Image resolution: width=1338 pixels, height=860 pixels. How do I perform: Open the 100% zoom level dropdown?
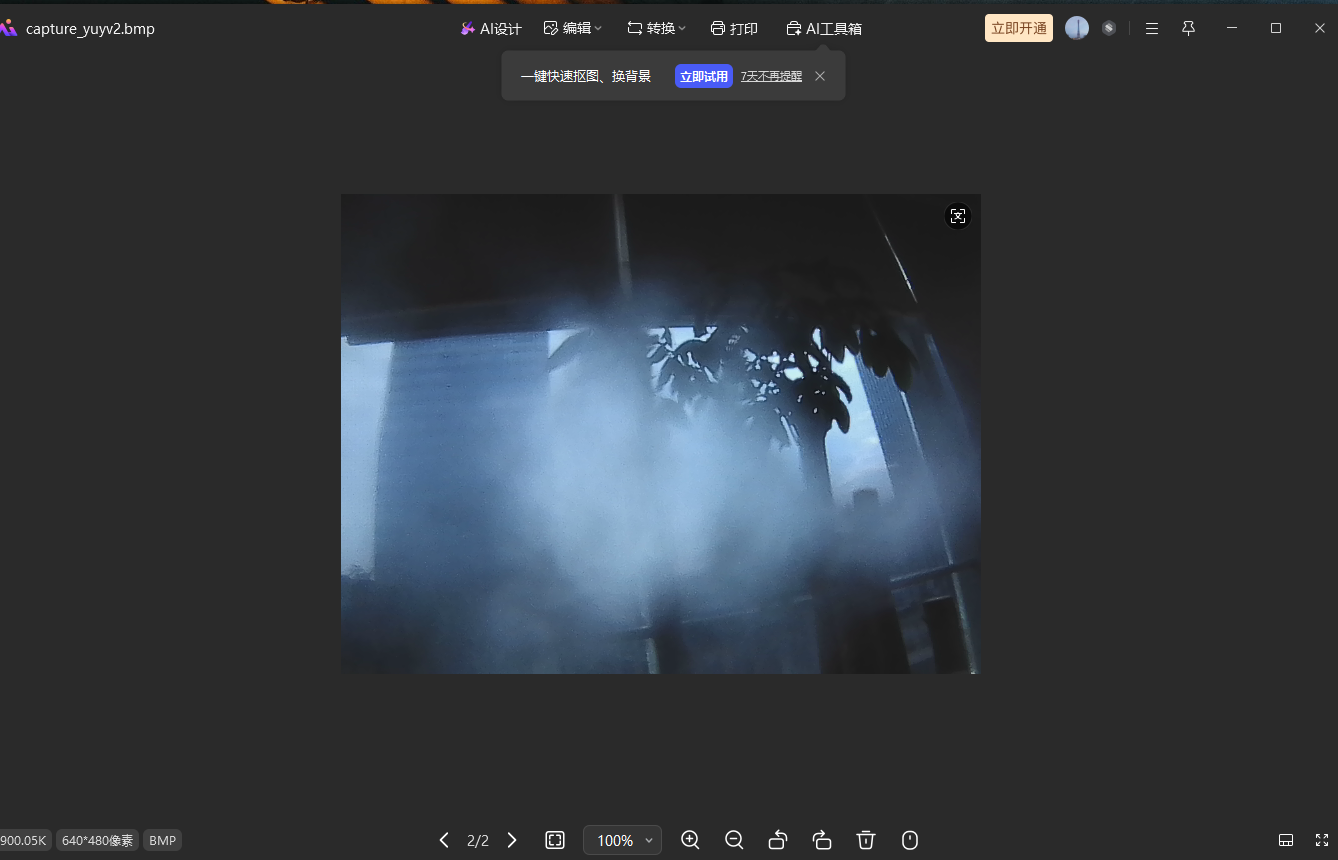(622, 840)
